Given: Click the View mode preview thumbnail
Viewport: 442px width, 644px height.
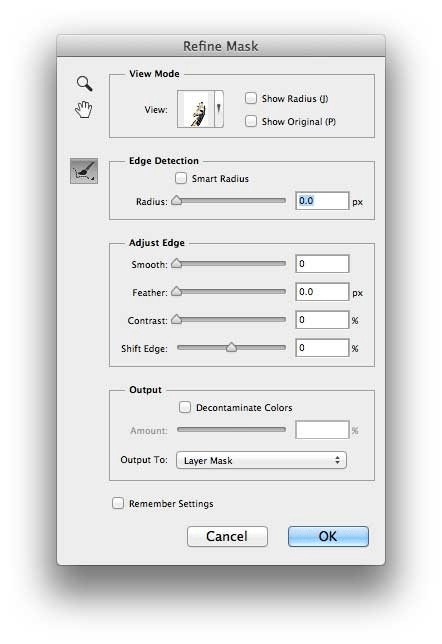Looking at the screenshot, I should 196,109.
